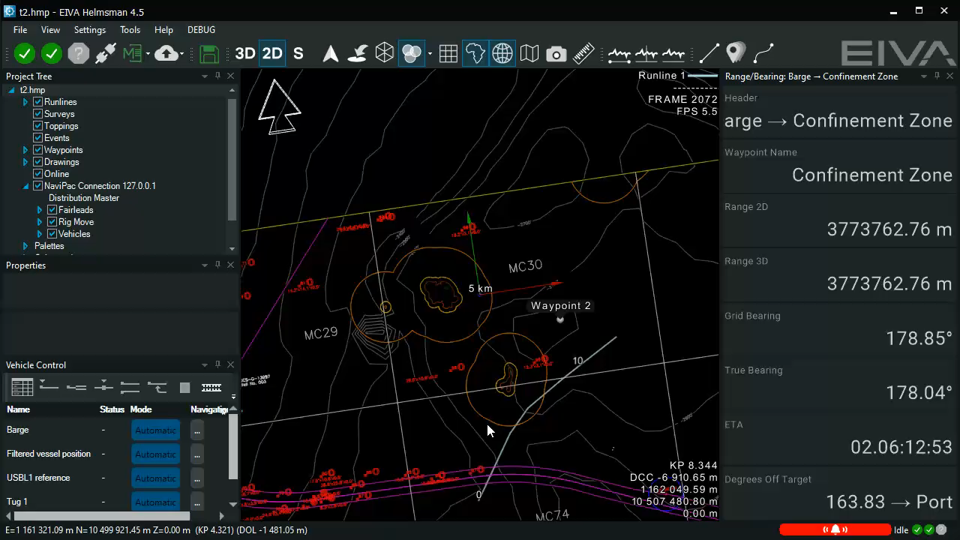Open the cloud upload dropdown arrow
Viewport: 960px width, 540px height.
(183, 54)
